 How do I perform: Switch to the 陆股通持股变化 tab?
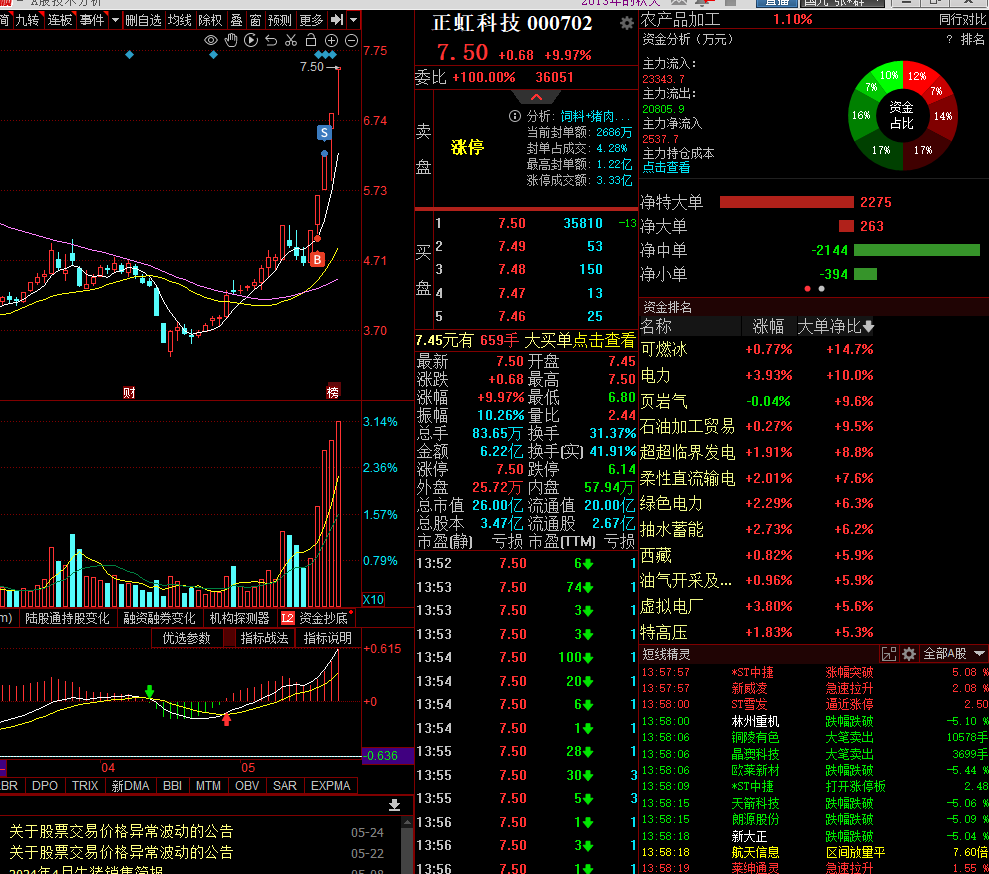pyautogui.click(x=67, y=618)
